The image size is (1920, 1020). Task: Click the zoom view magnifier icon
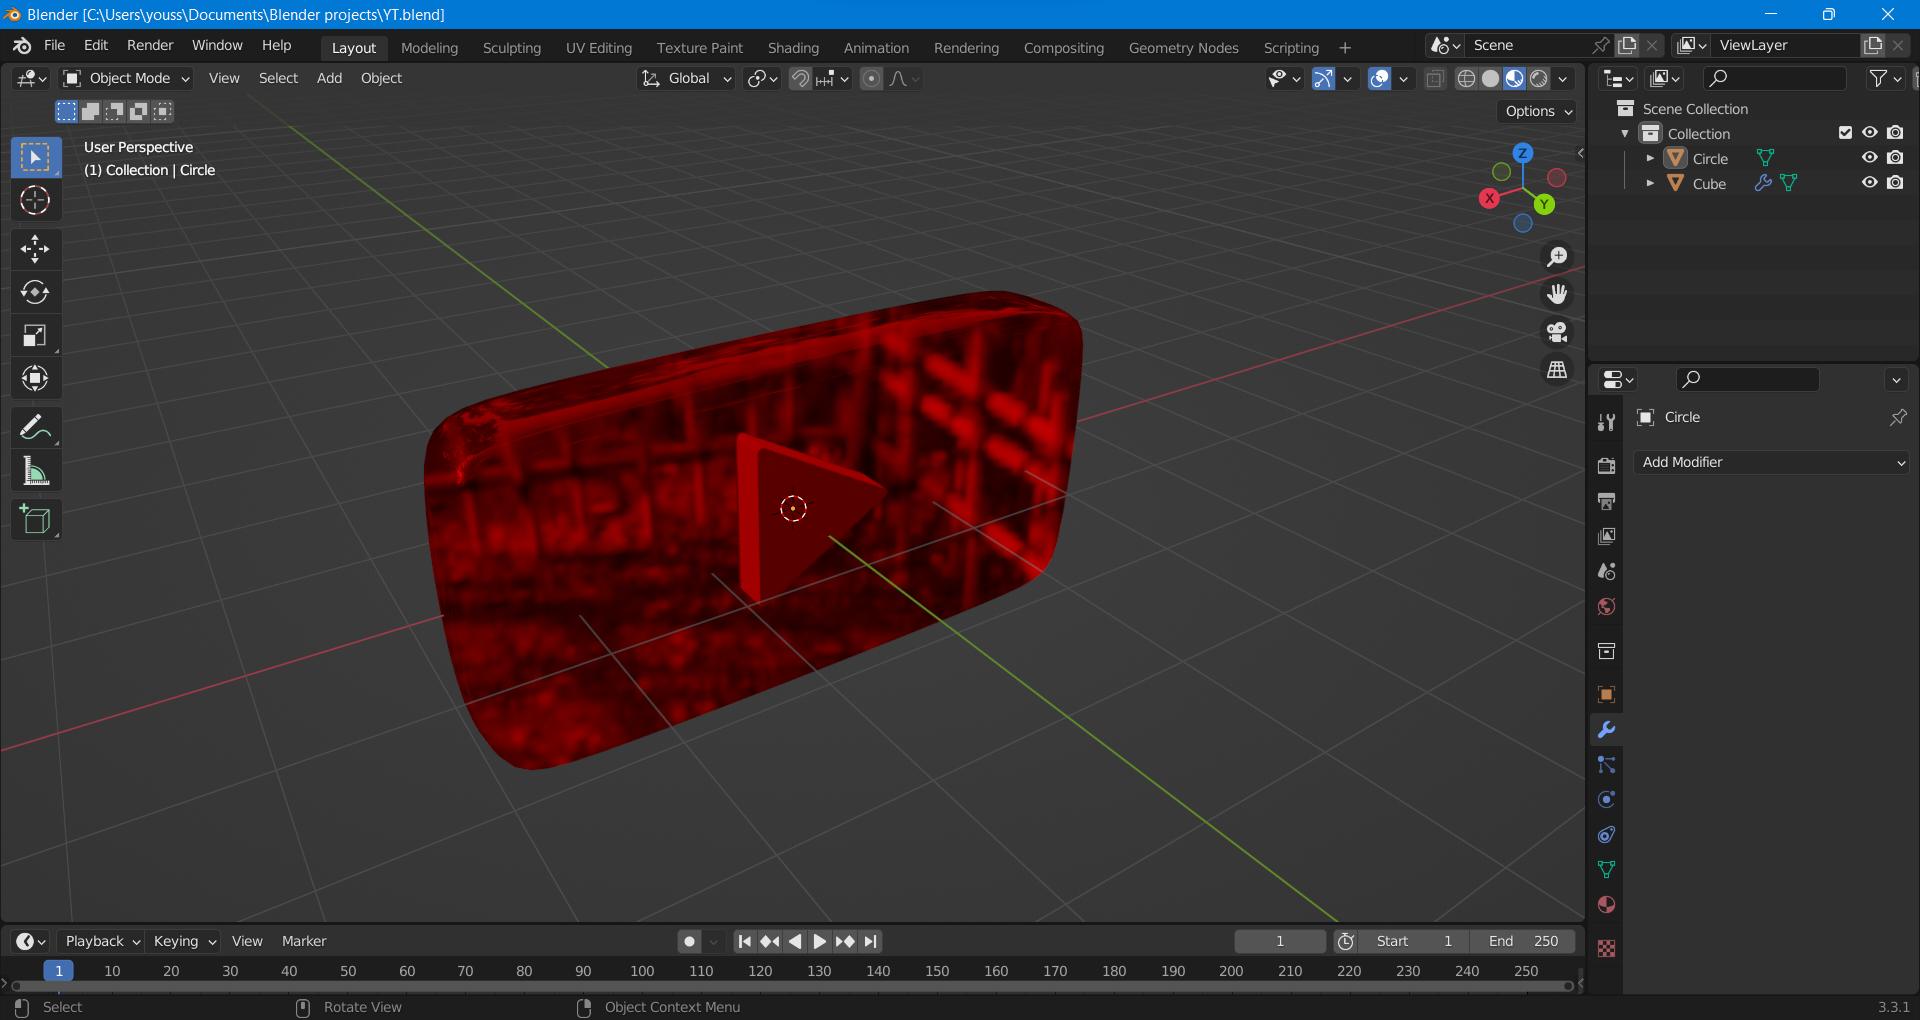(1557, 257)
